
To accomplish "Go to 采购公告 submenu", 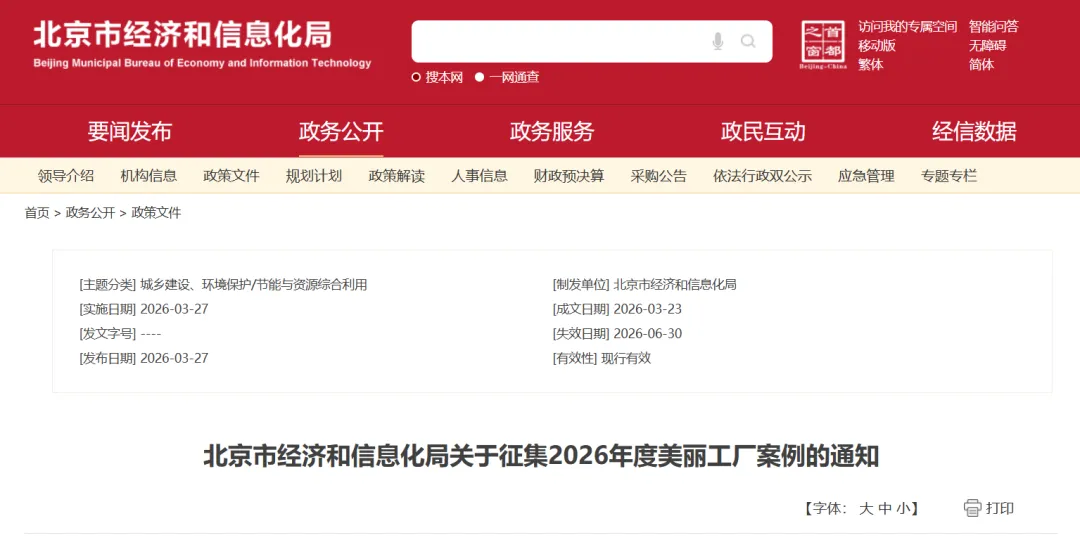I will coord(658,176).
